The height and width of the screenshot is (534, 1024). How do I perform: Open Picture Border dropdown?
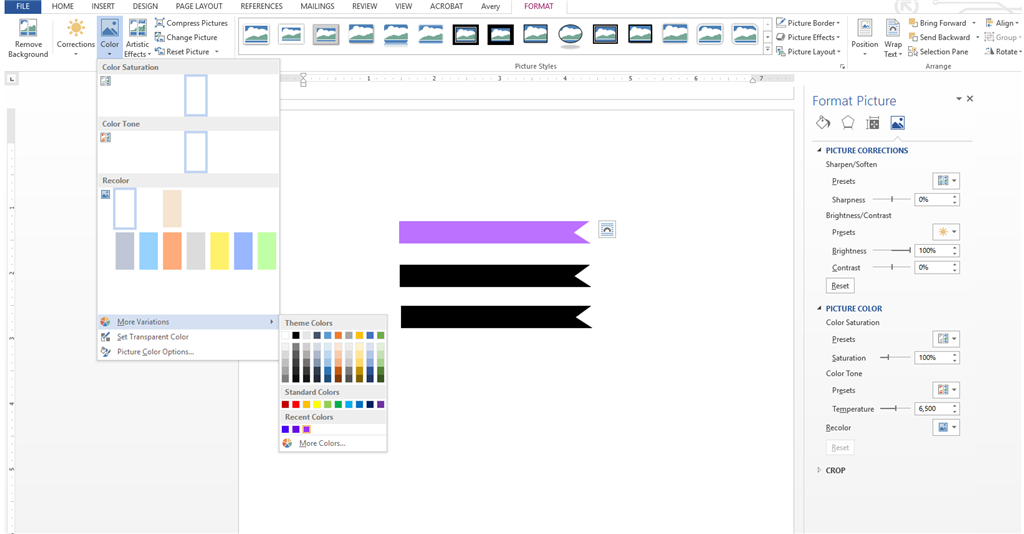(x=808, y=23)
